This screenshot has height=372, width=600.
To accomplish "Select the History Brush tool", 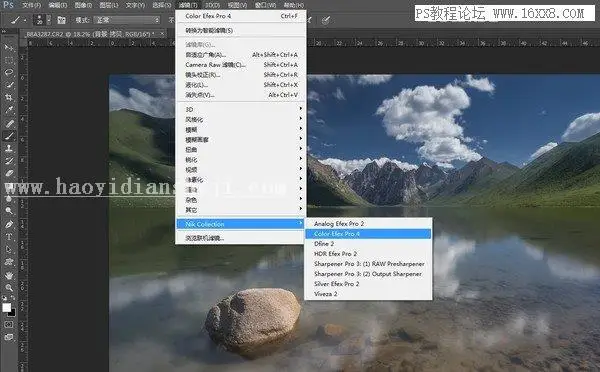I will [x=9, y=161].
